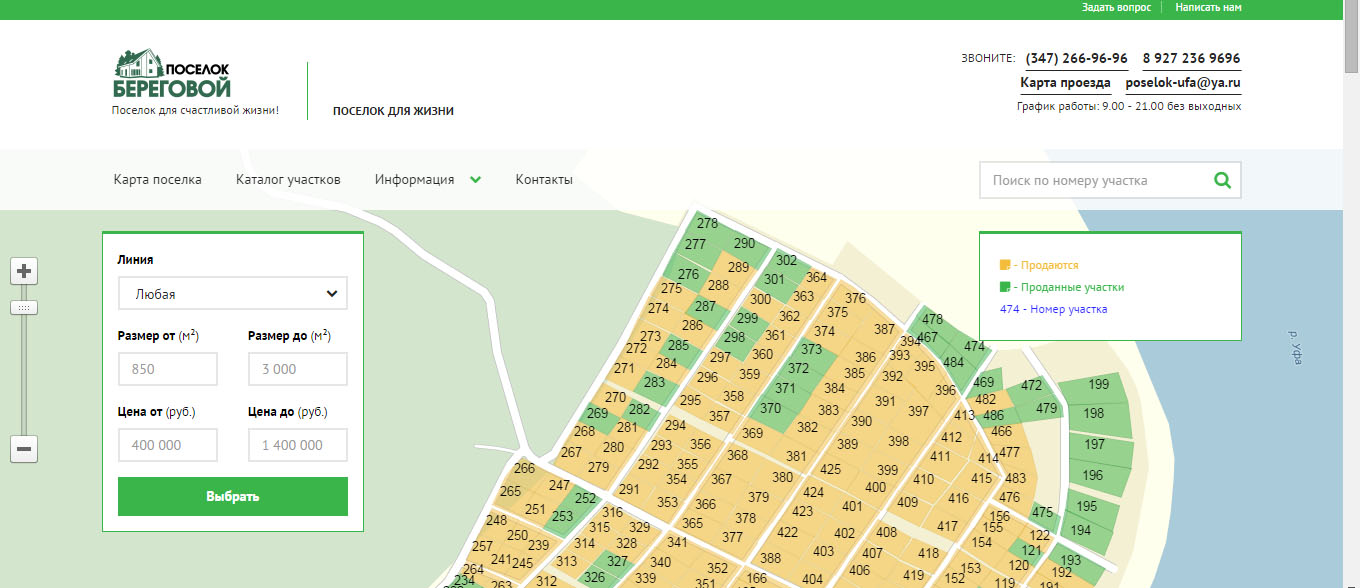Click the График работы hours text

tap(1129, 106)
